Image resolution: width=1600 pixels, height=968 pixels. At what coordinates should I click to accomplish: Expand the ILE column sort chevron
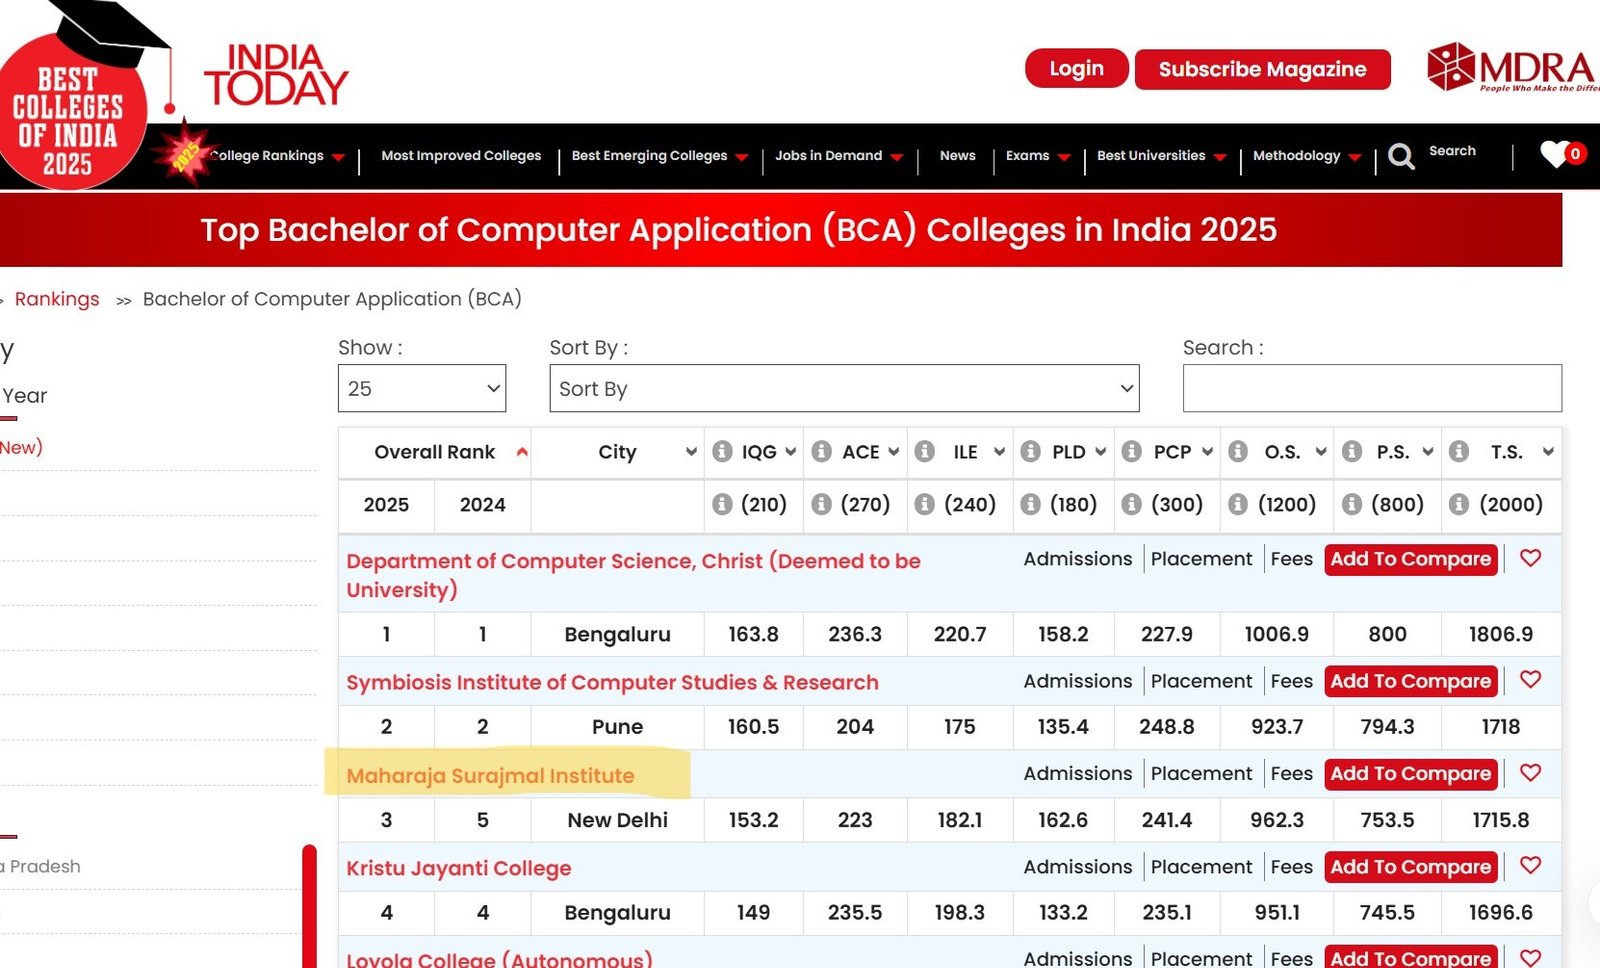pyautogui.click(x=999, y=452)
